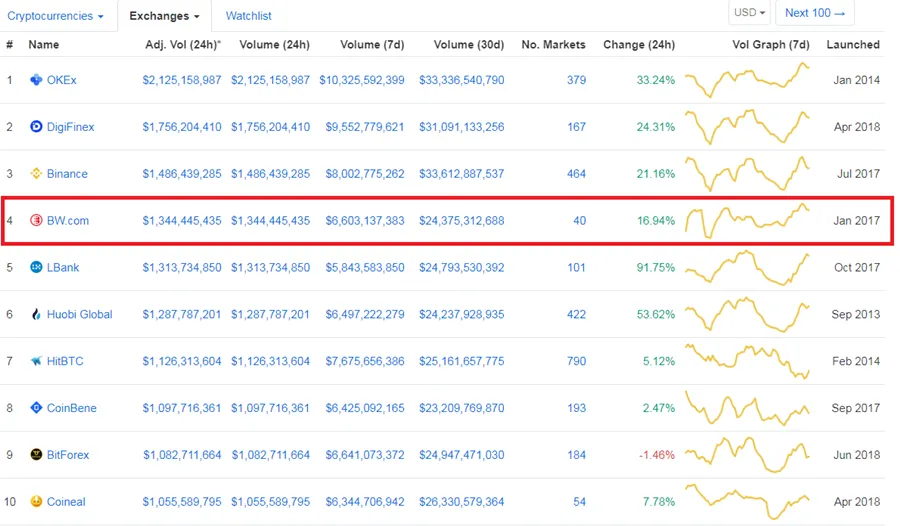This screenshot has width=900, height=526.
Task: Open the DigiFinex exchange link
Action: tap(70, 127)
